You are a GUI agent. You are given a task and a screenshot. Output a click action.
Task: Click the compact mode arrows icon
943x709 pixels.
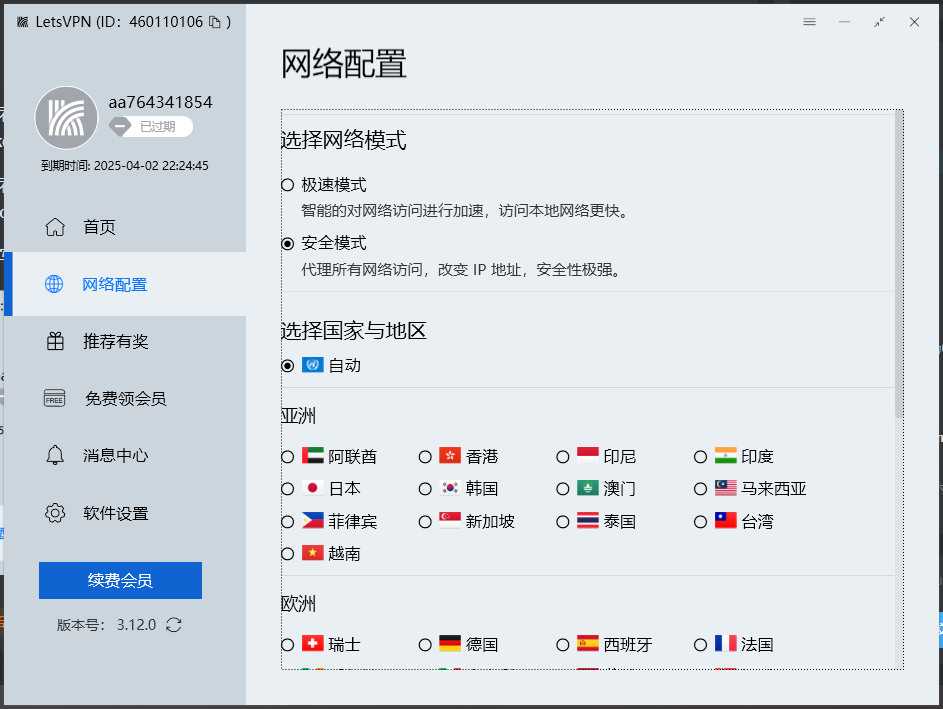[x=879, y=22]
